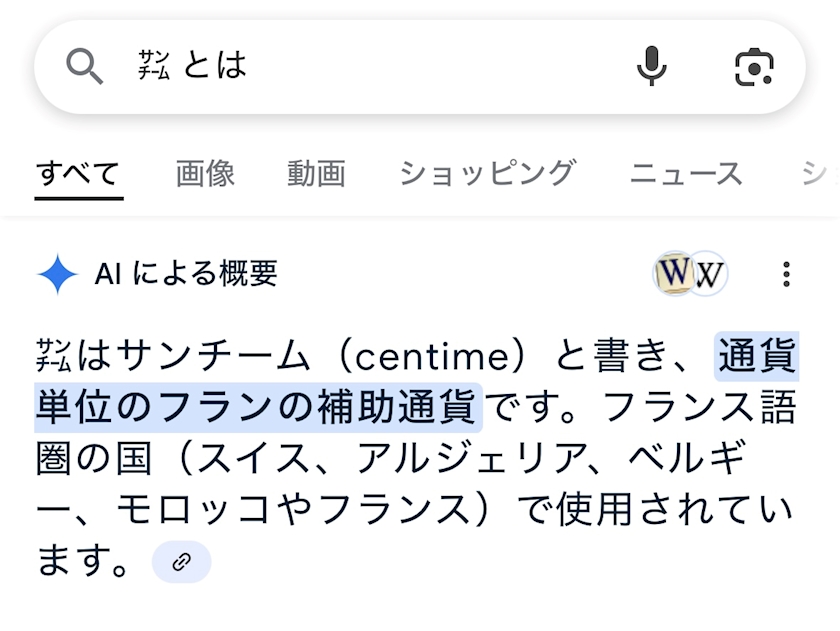Go to the ニュース tab

(x=686, y=173)
